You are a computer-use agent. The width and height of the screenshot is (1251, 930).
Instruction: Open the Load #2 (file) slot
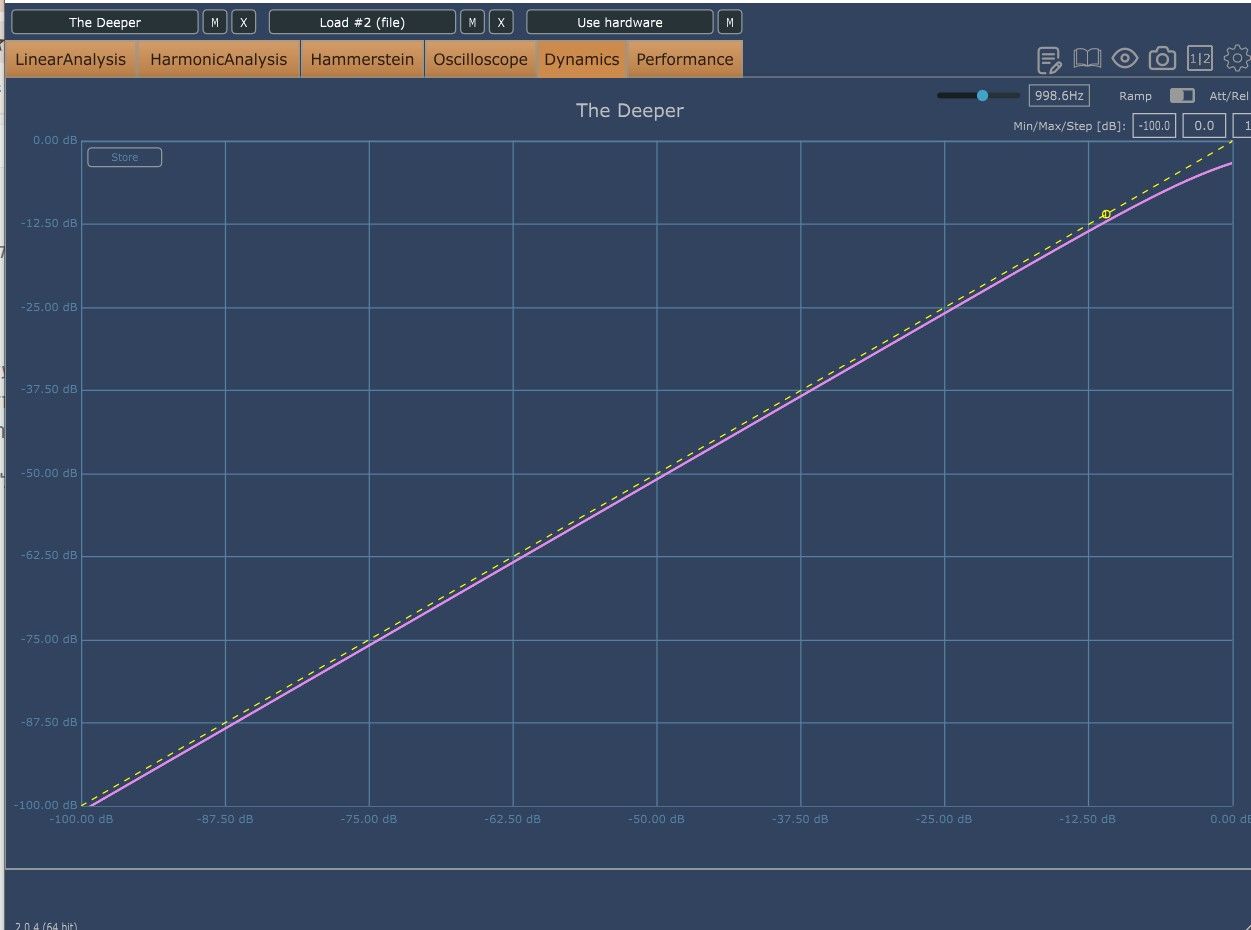click(362, 22)
